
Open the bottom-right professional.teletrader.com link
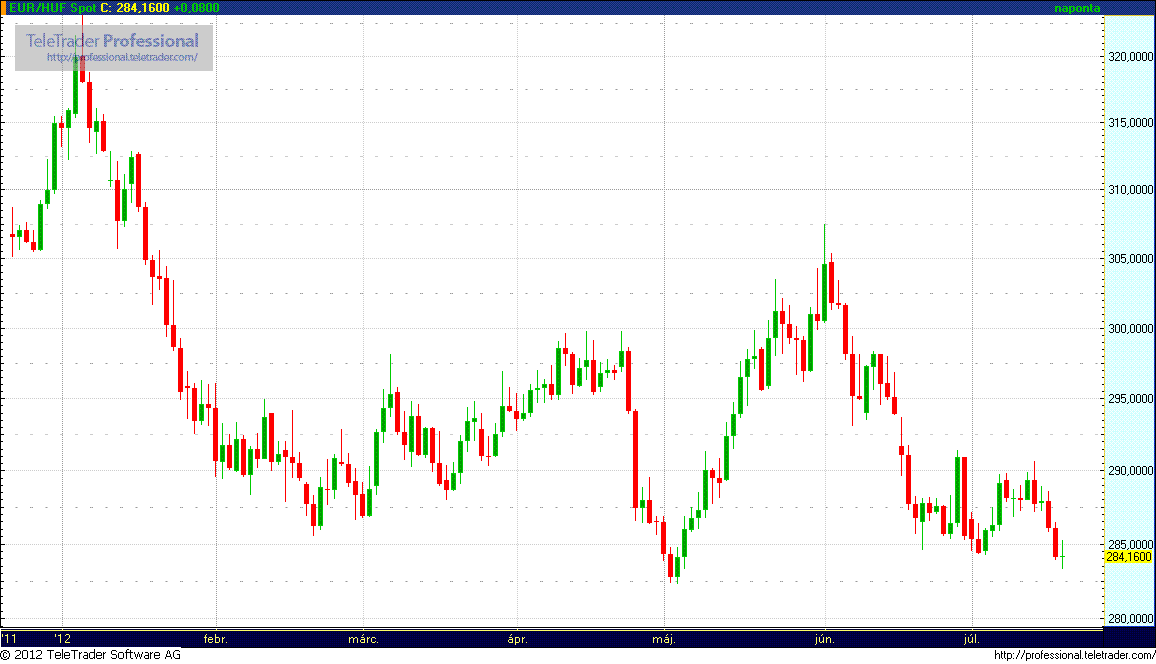click(x=1074, y=655)
